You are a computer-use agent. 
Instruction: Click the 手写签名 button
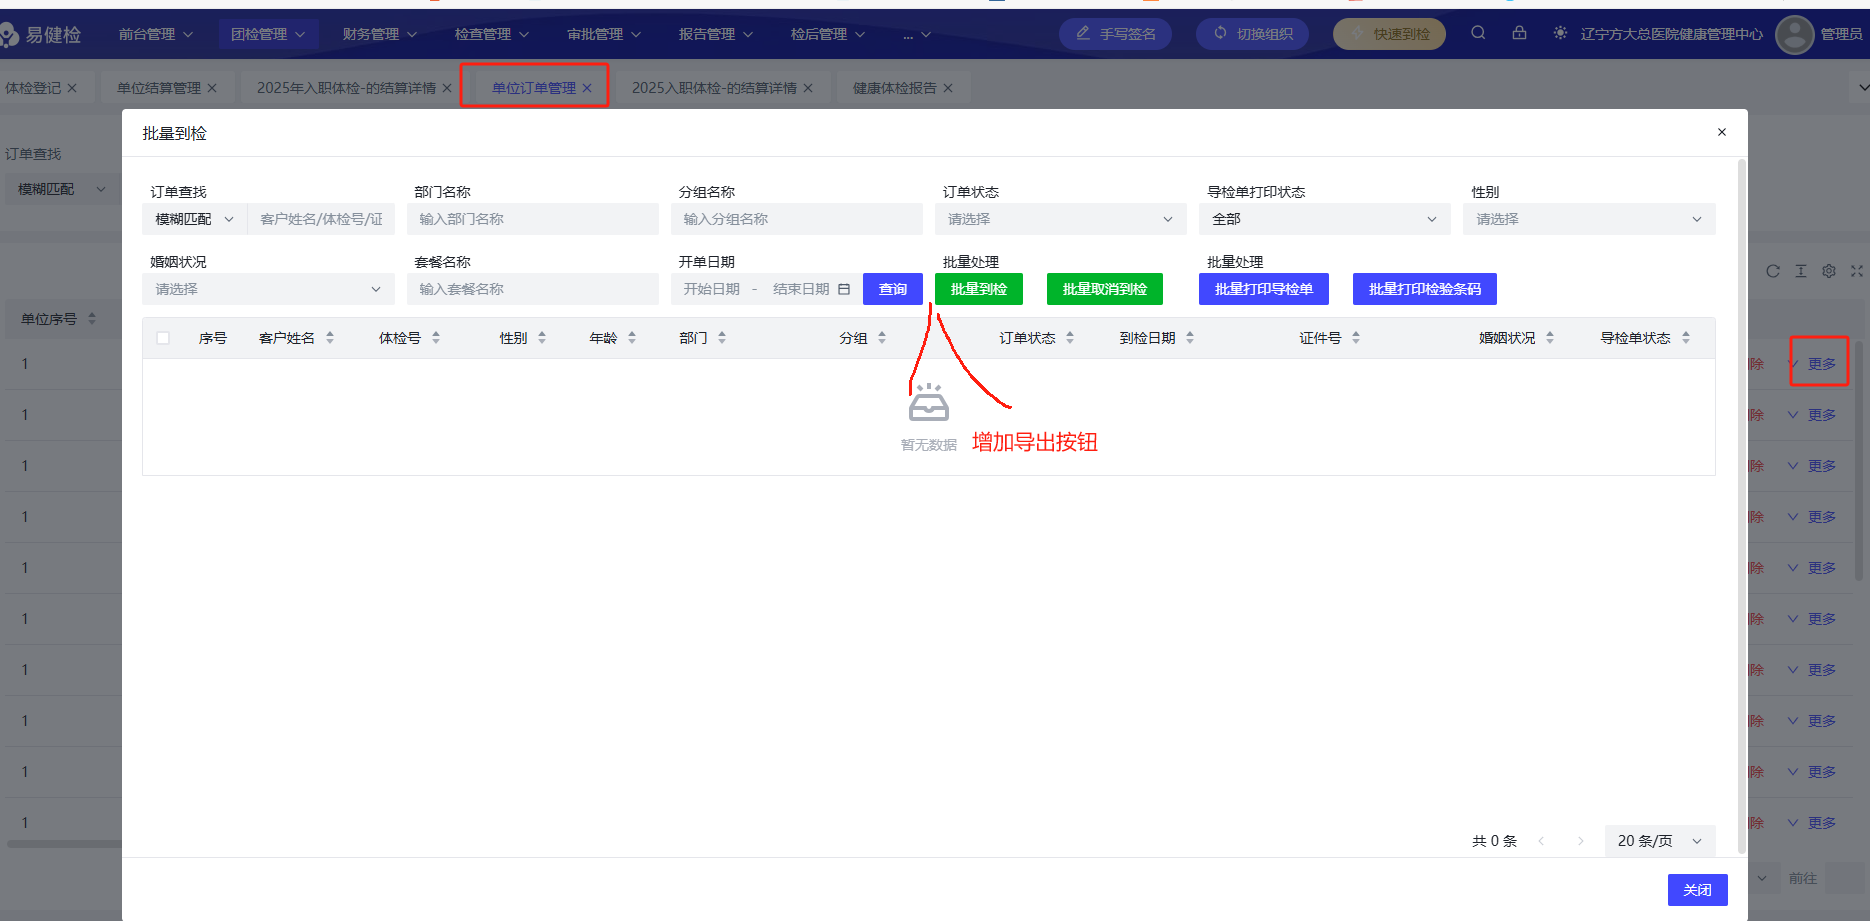click(1116, 34)
